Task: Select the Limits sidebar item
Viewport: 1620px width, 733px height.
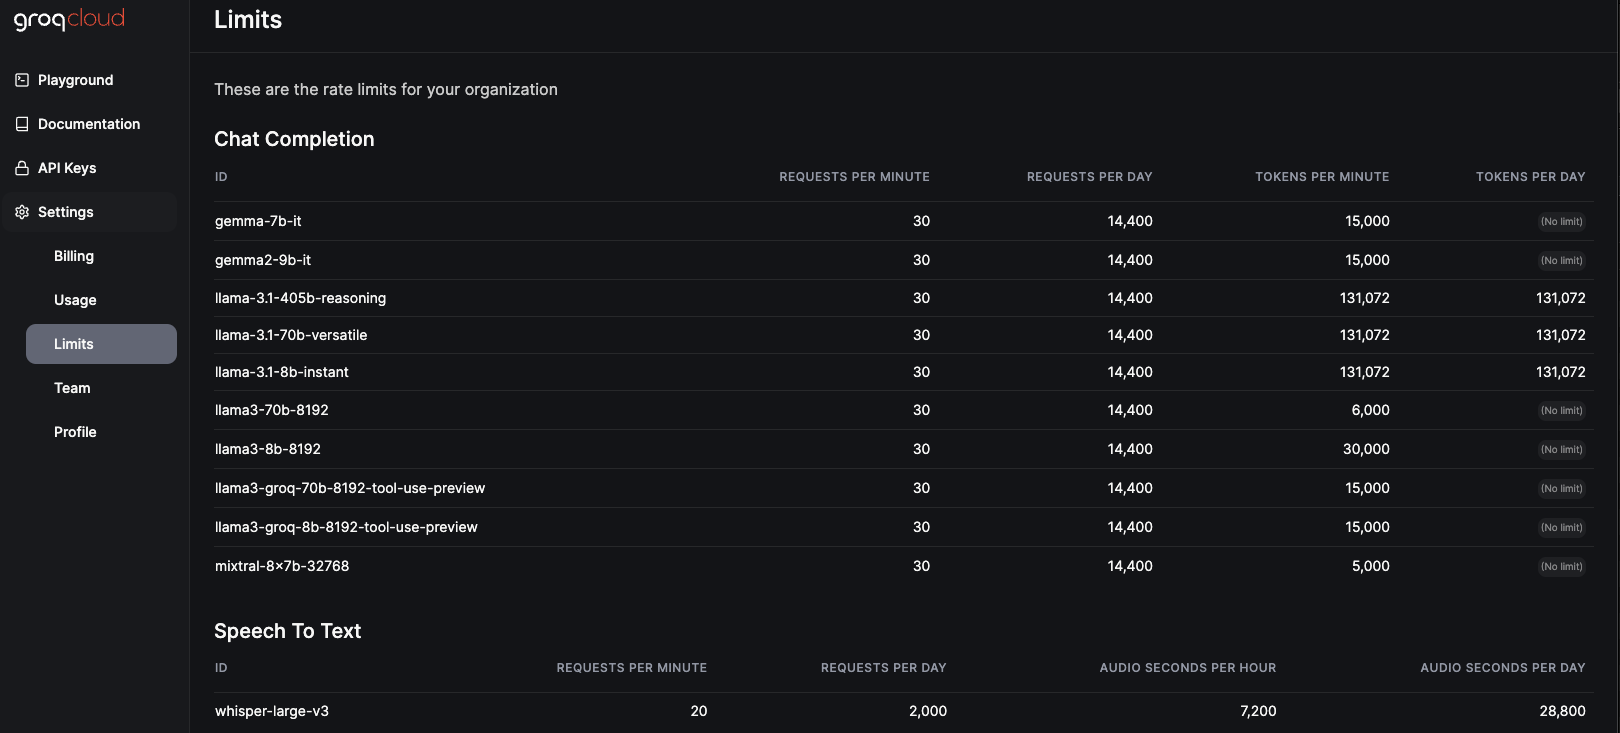Action: coord(101,344)
